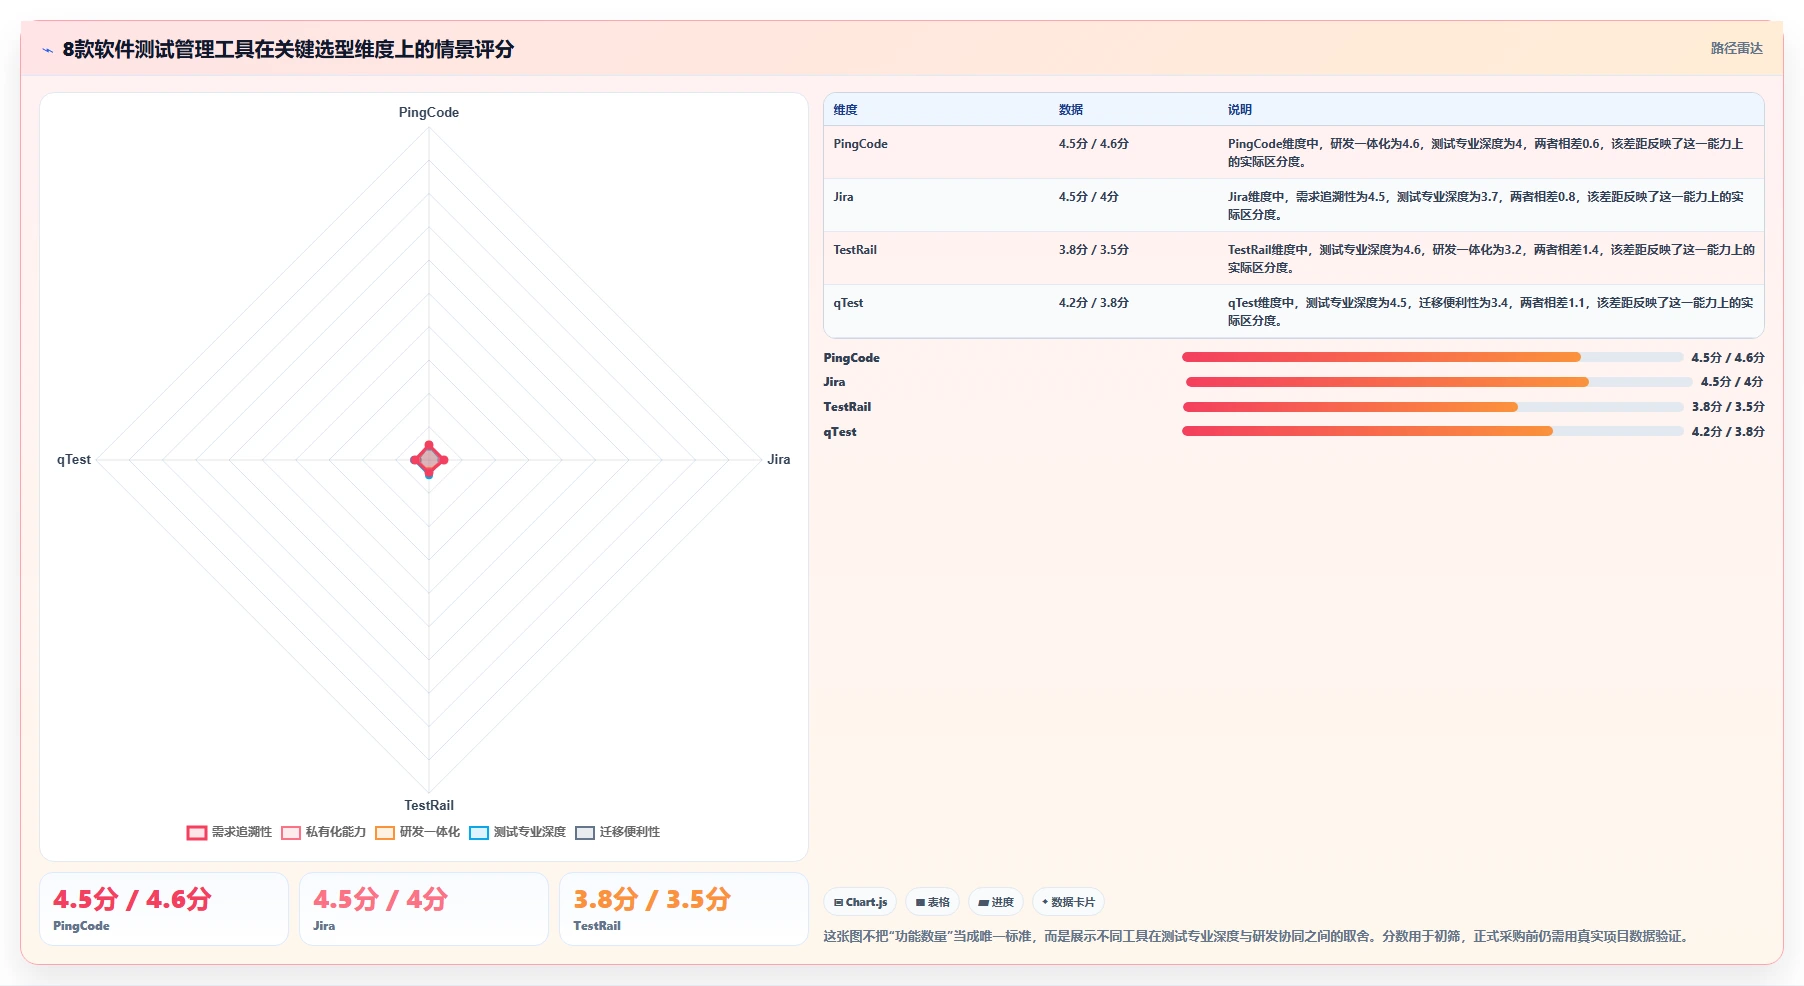Click the 4.2分 / 3.8分 table cell
This screenshot has width=1804, height=986.
point(1094,303)
